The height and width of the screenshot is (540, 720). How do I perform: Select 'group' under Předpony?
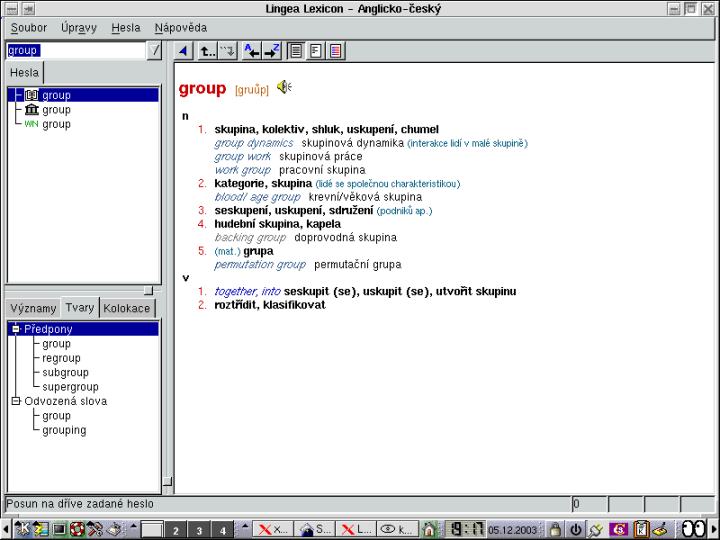(56, 344)
